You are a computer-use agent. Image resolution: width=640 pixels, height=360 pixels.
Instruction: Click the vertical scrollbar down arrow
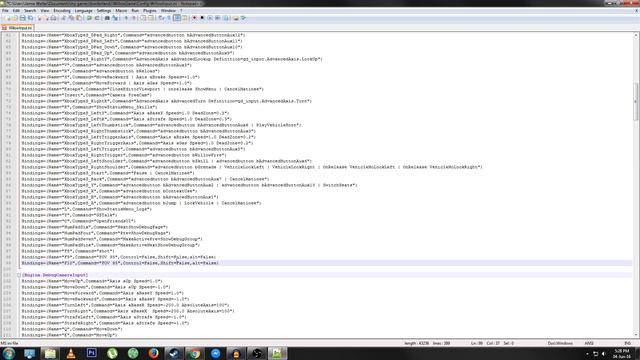[636, 335]
